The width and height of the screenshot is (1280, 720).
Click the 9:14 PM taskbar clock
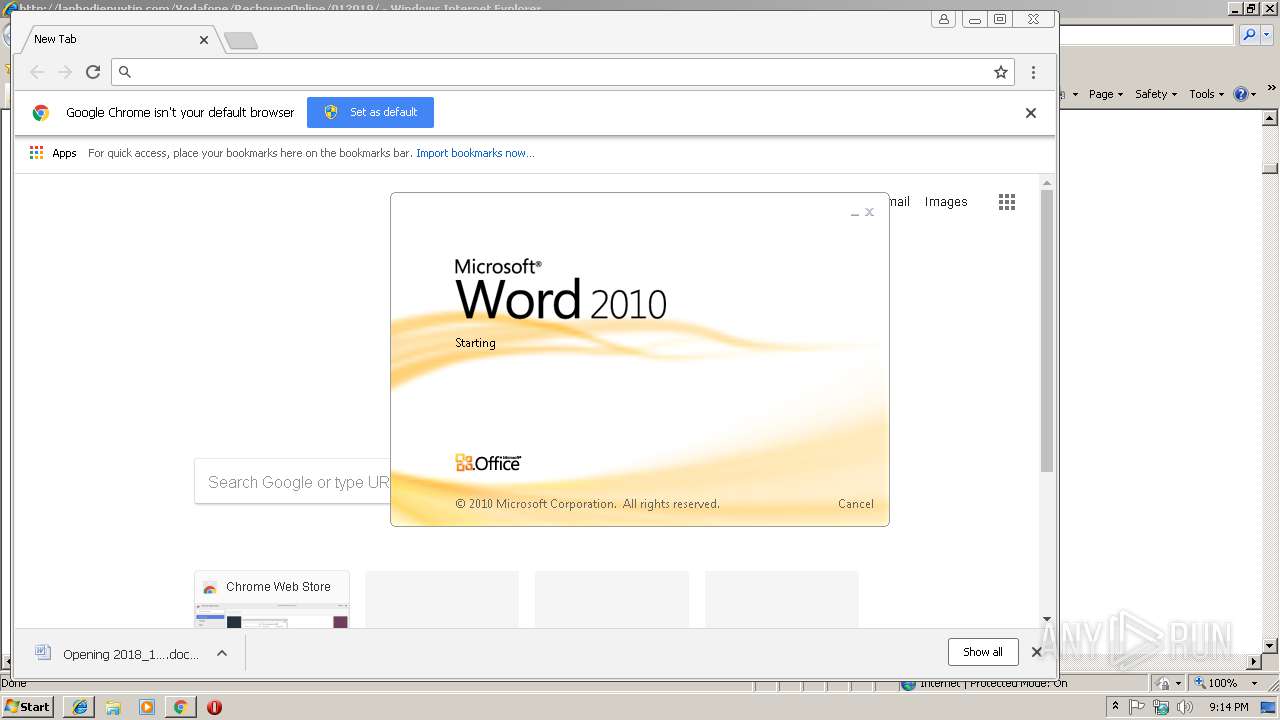click(x=1229, y=707)
